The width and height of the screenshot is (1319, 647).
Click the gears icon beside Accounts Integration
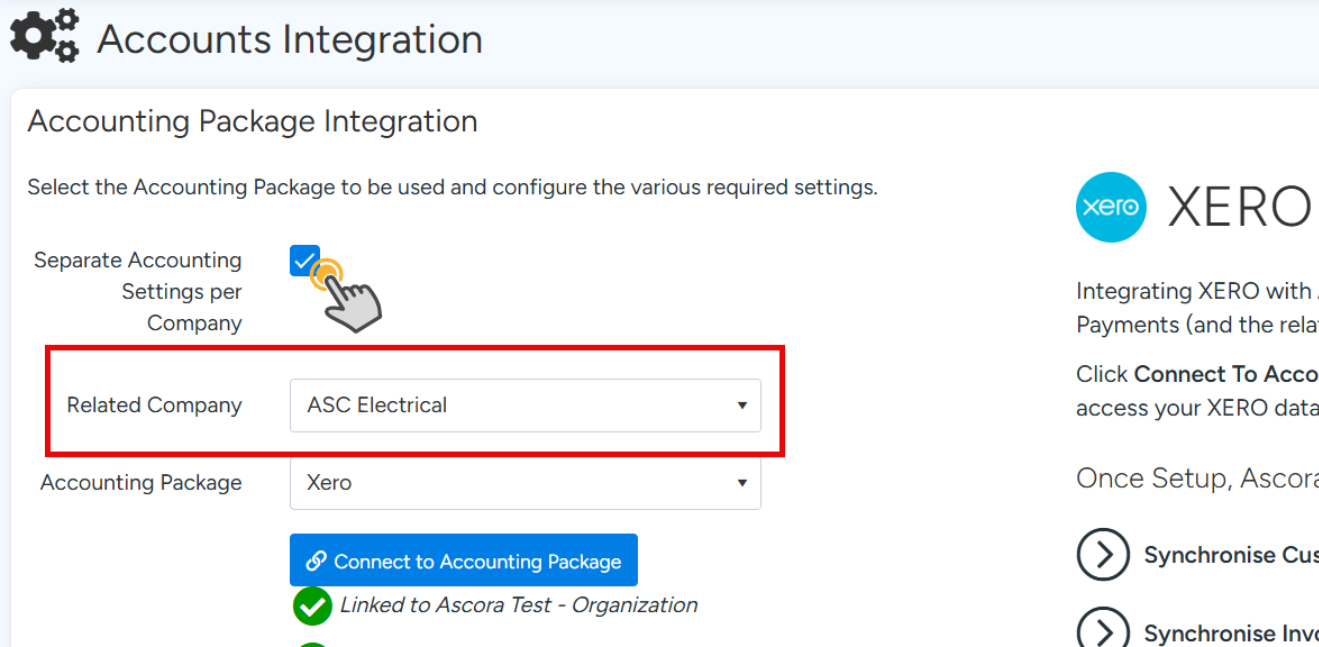pyautogui.click(x=45, y=36)
